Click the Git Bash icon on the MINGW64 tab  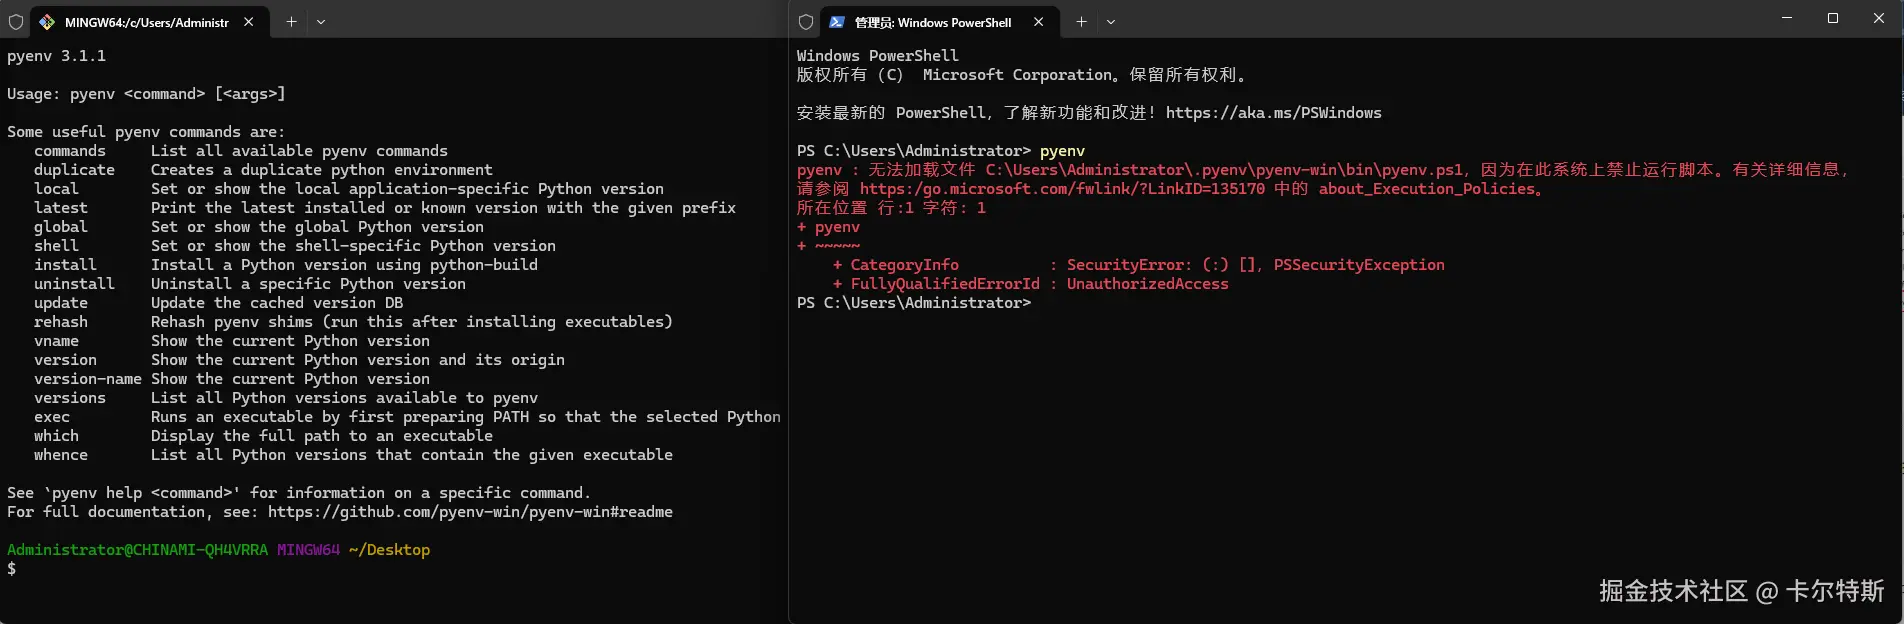pyautogui.click(x=47, y=22)
